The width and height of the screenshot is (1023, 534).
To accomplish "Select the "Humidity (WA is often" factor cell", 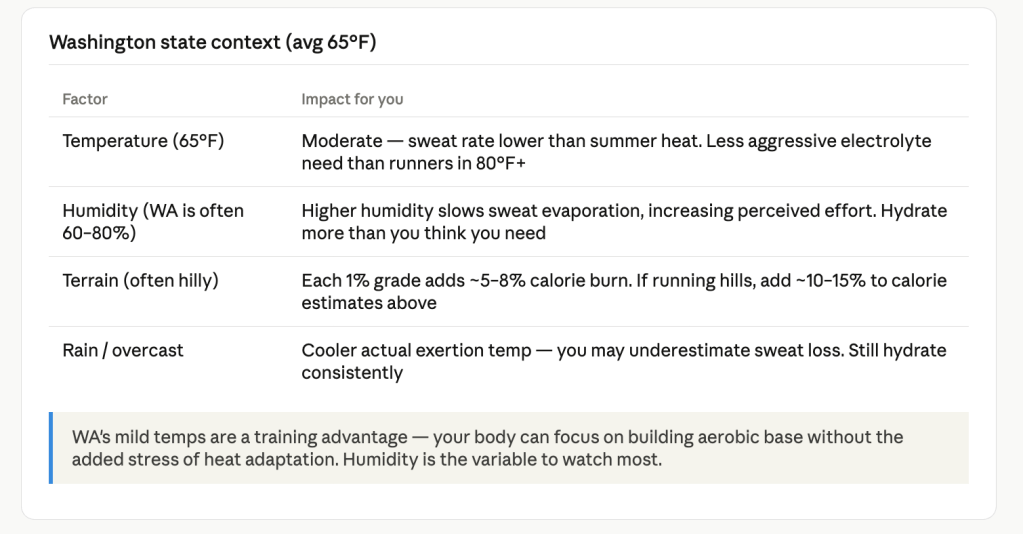I will click(x=153, y=211).
